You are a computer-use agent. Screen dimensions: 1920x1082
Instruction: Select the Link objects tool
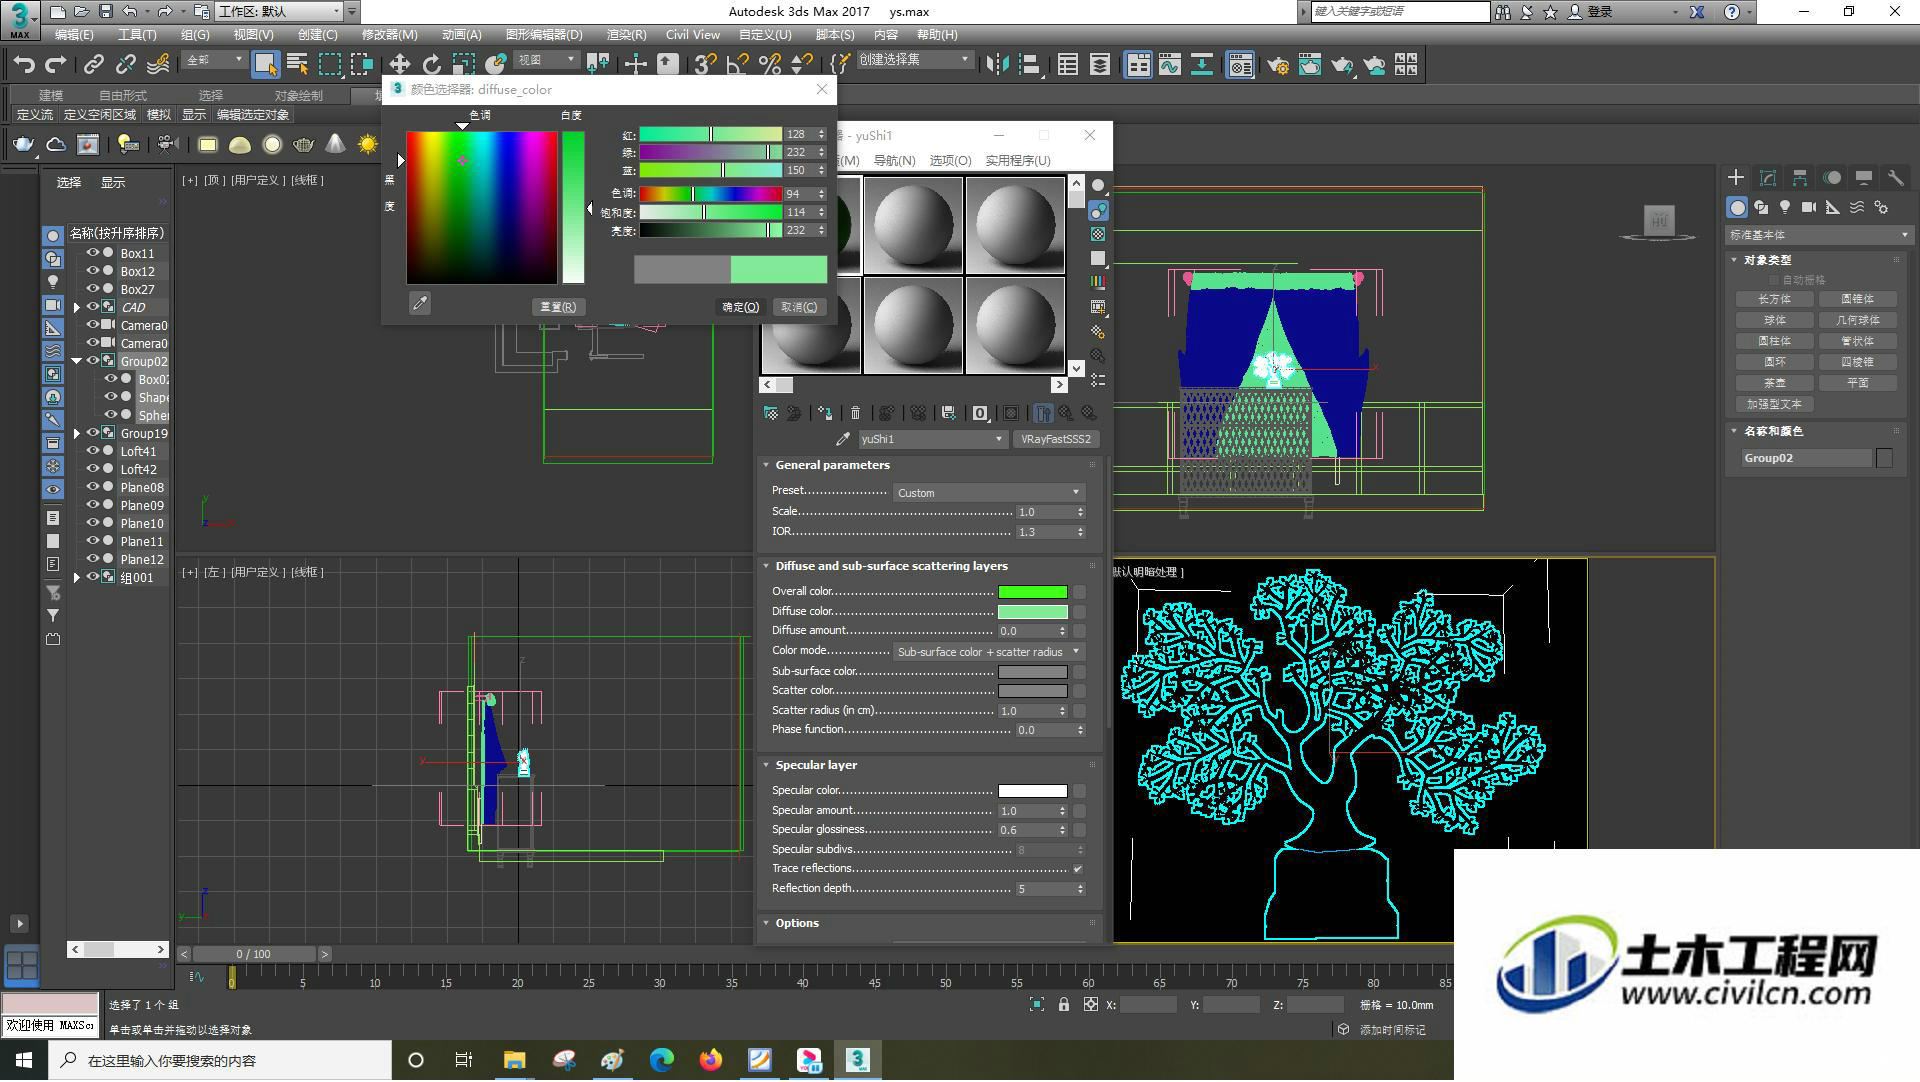[x=94, y=65]
